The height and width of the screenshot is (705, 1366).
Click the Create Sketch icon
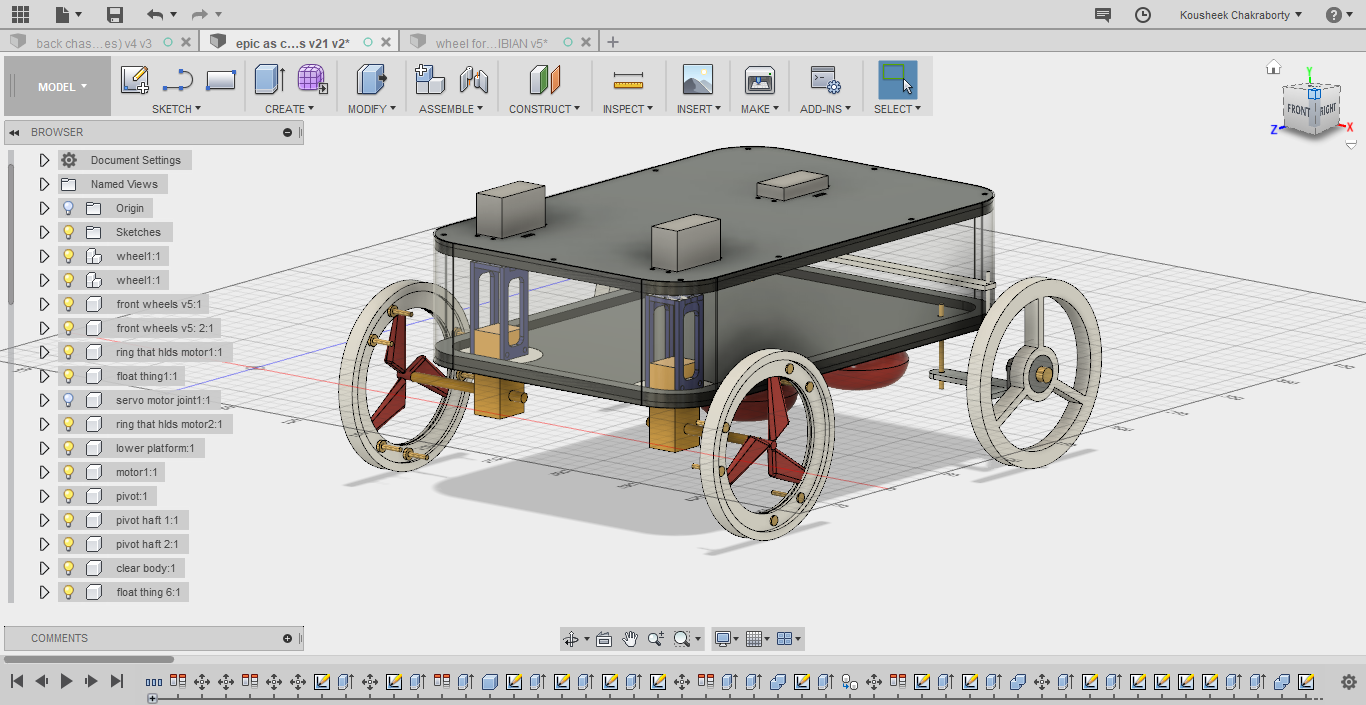click(135, 80)
